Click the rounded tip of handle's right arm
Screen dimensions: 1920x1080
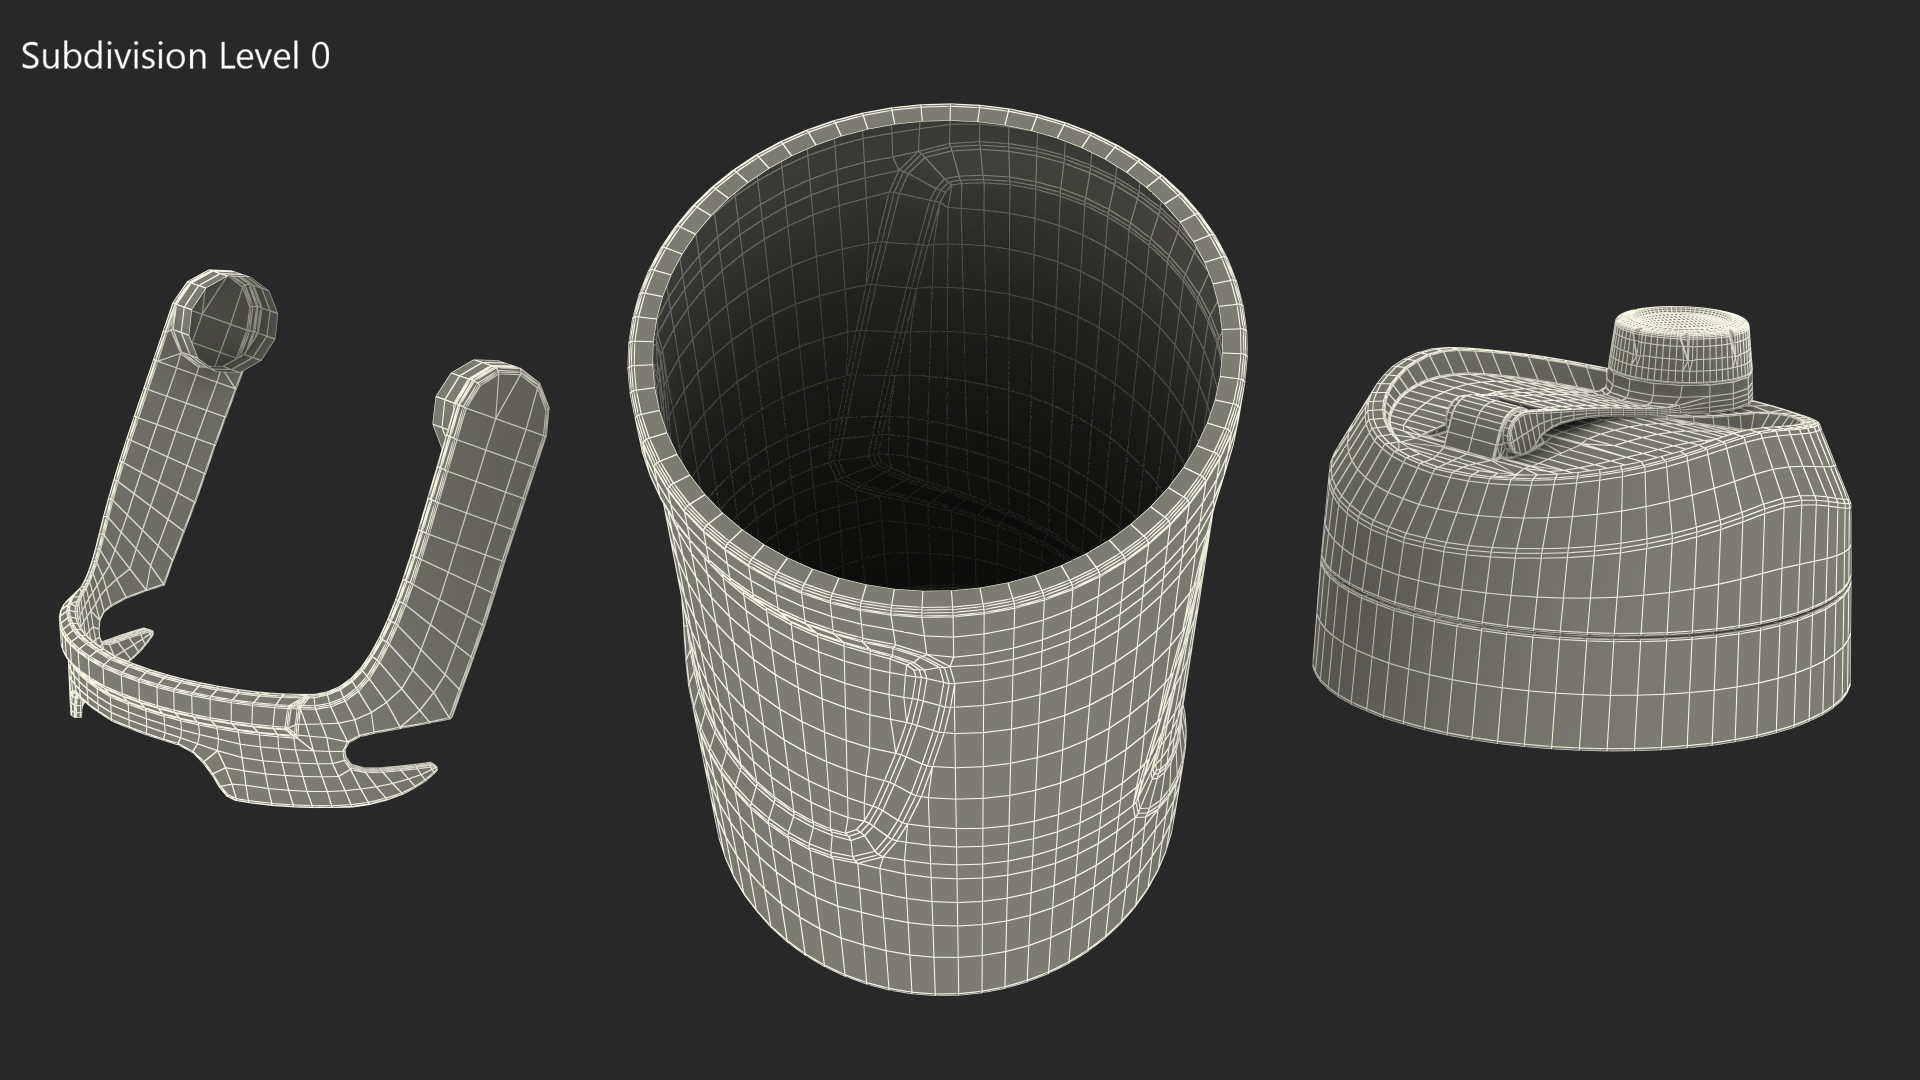coord(497,393)
